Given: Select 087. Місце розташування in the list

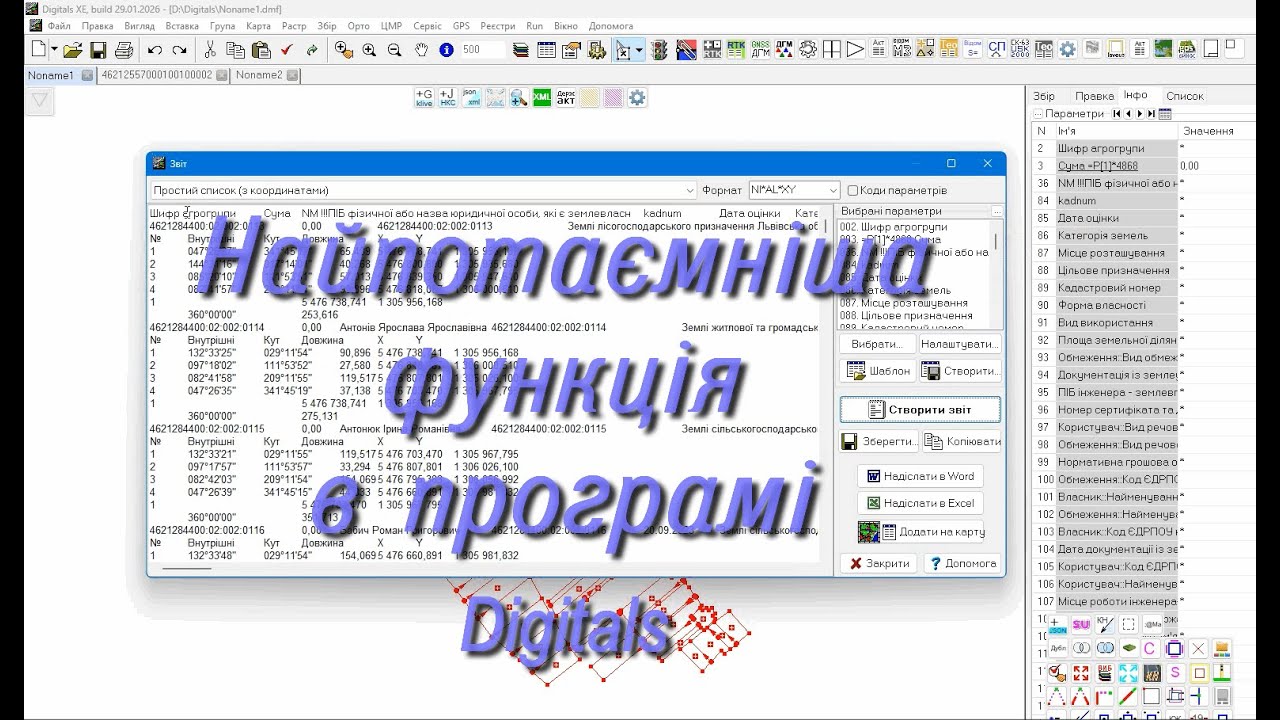Looking at the screenshot, I should tap(904, 303).
